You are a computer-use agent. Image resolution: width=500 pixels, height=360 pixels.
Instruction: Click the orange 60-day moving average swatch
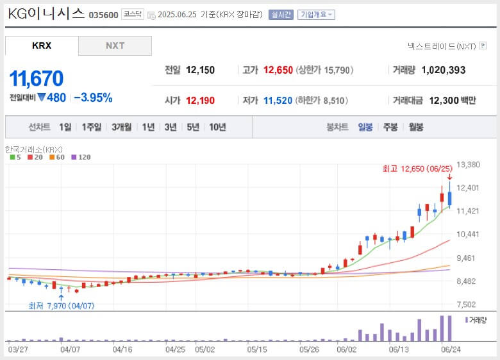(52, 157)
